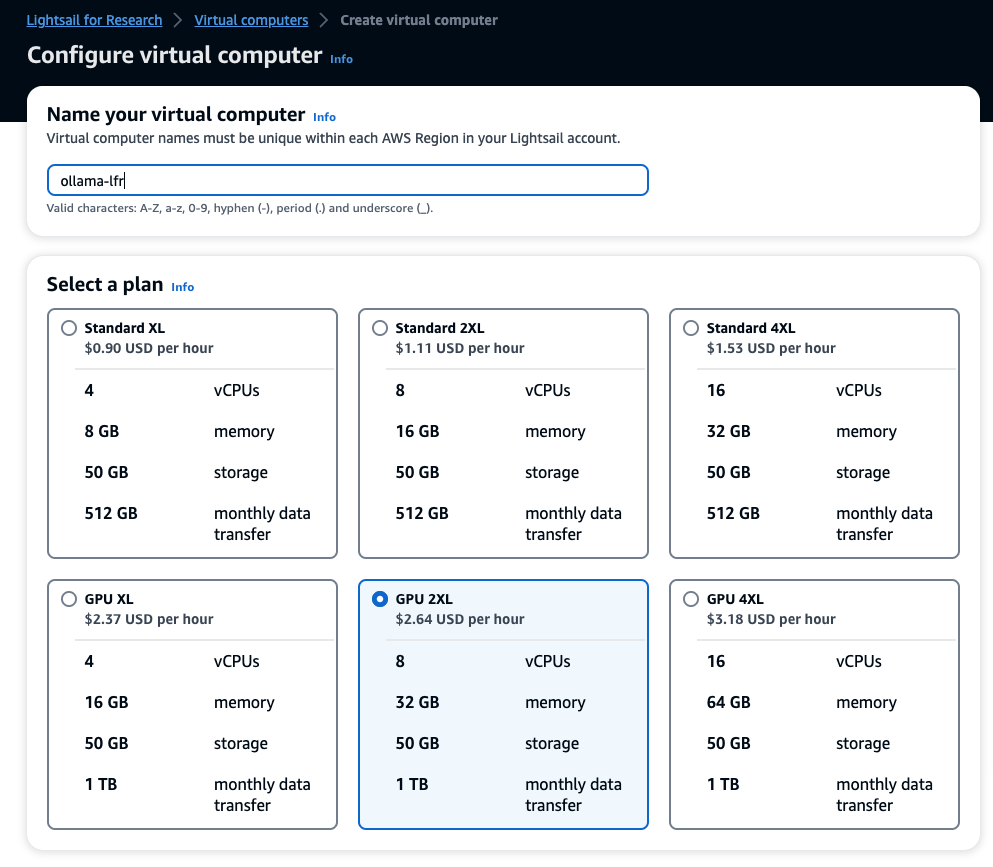Select the Standard 4XL plan radio button
The height and width of the screenshot is (867, 993).
tap(691, 328)
